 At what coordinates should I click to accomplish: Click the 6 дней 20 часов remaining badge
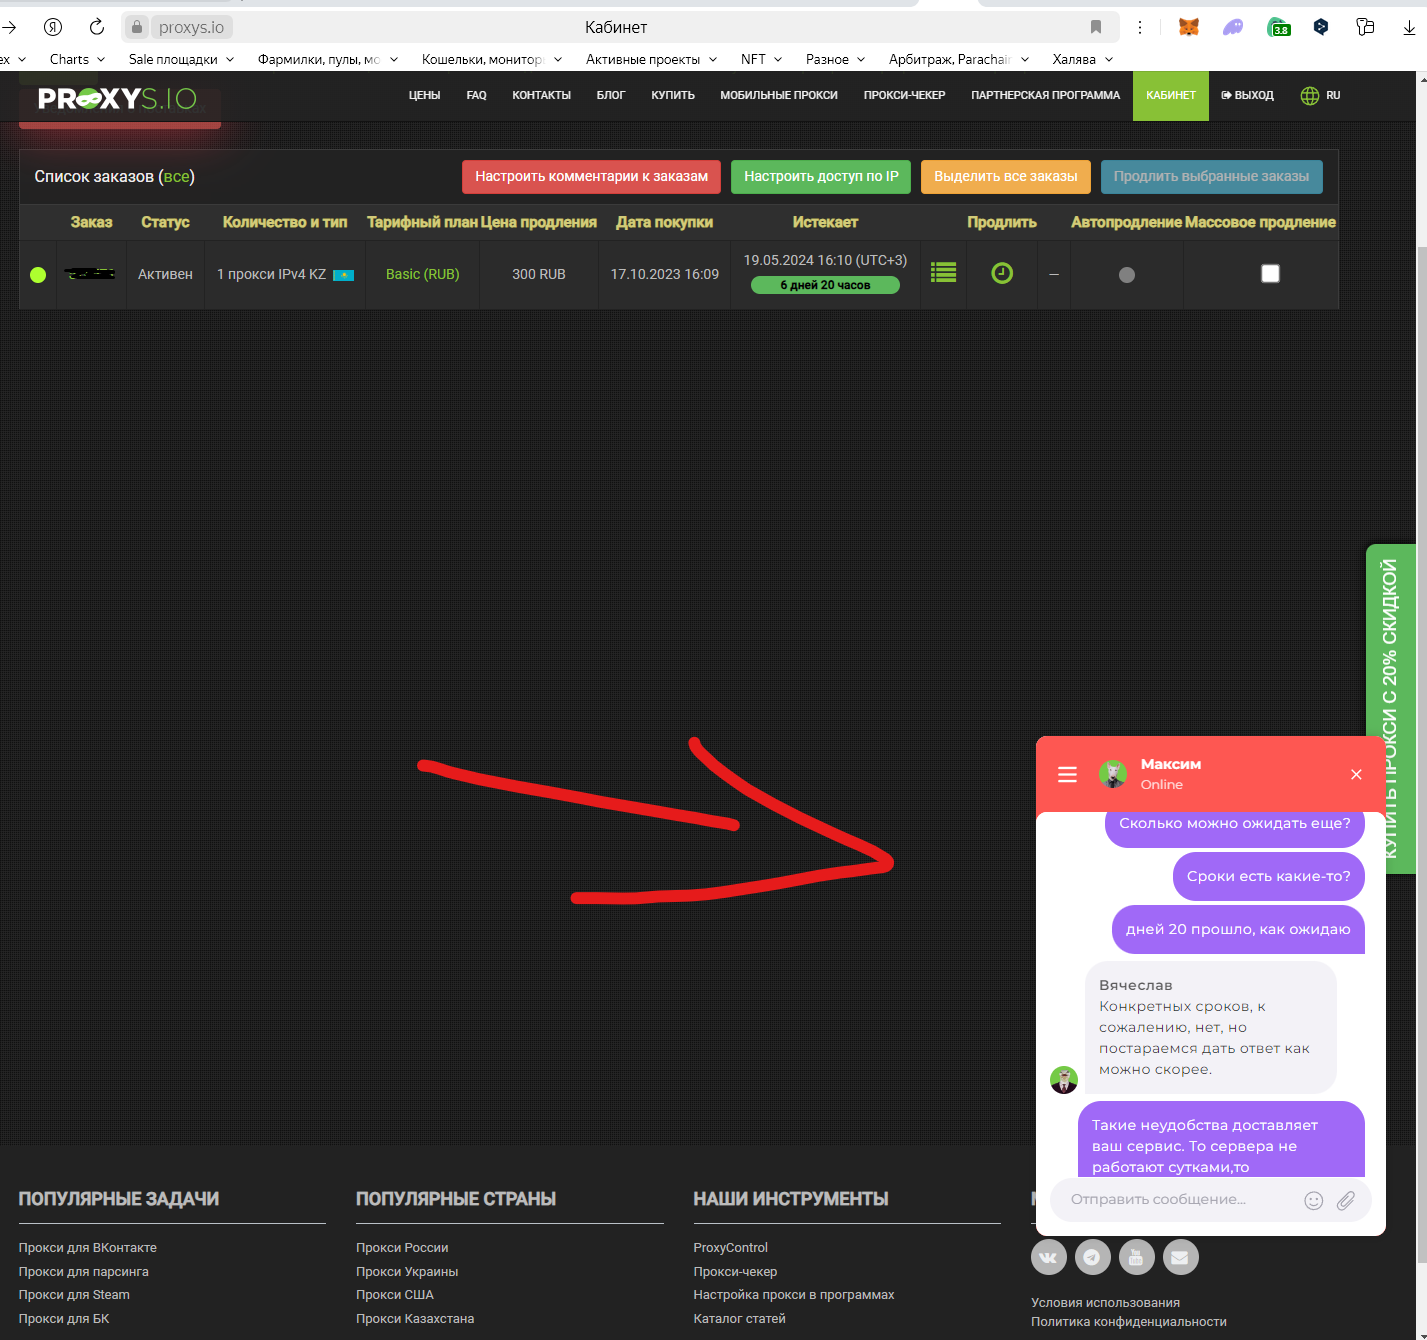point(825,285)
